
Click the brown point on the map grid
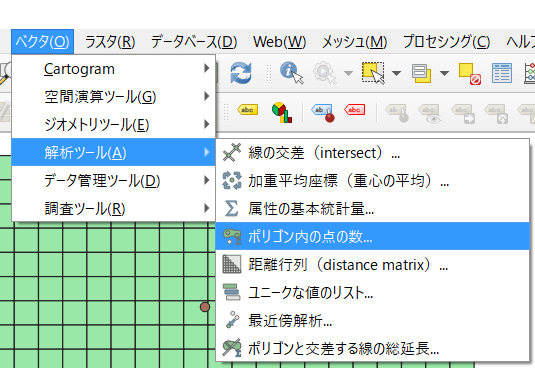[x=205, y=307]
